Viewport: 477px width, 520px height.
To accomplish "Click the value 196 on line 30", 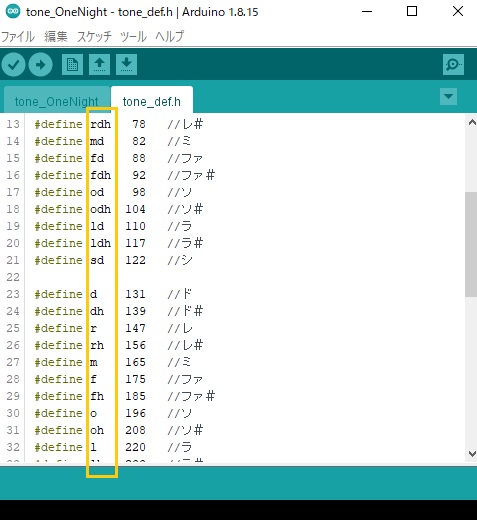I will [135, 413].
